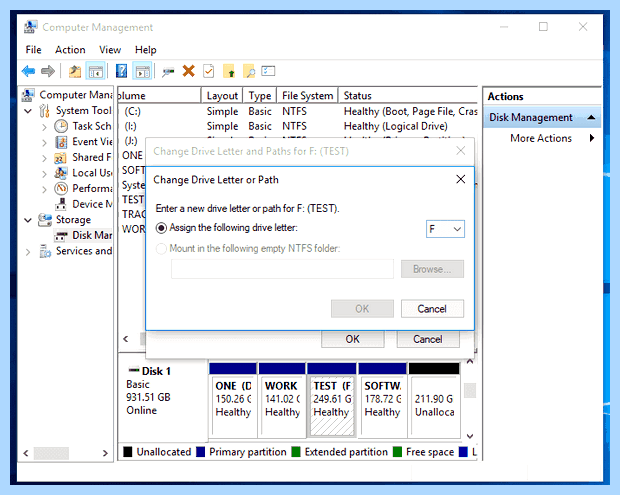Select the 211.90 GB Unallocated block

click(x=434, y=399)
